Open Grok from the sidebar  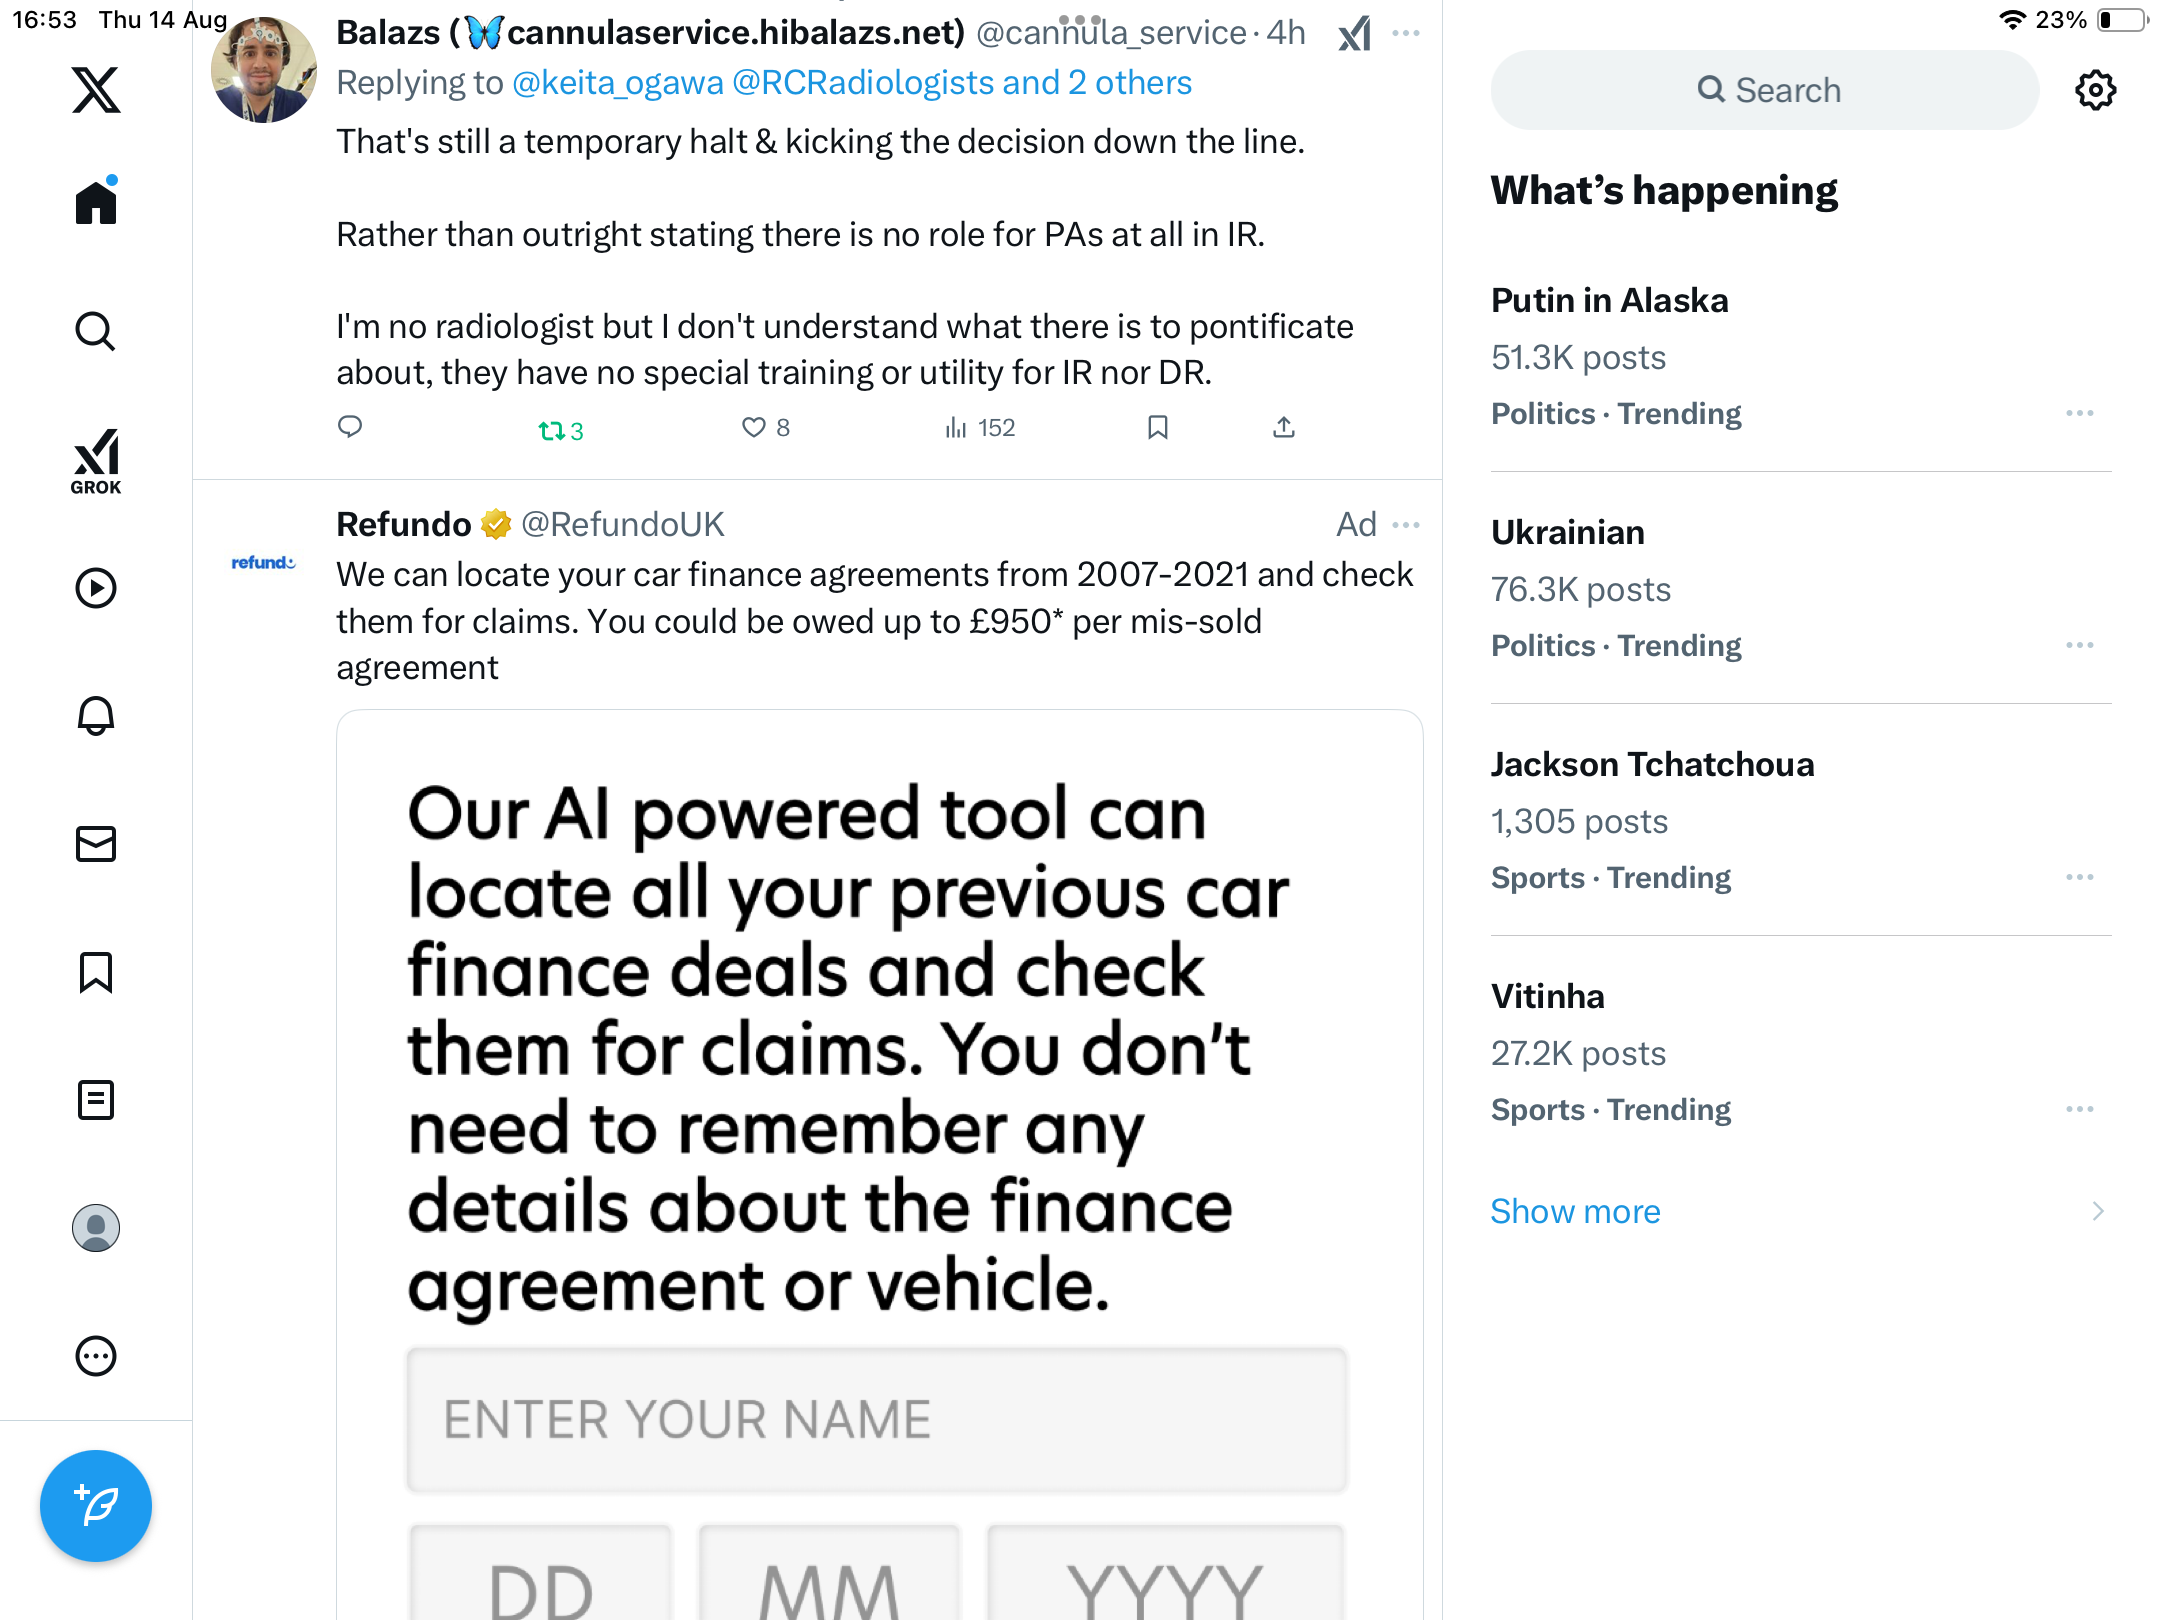pyautogui.click(x=96, y=461)
